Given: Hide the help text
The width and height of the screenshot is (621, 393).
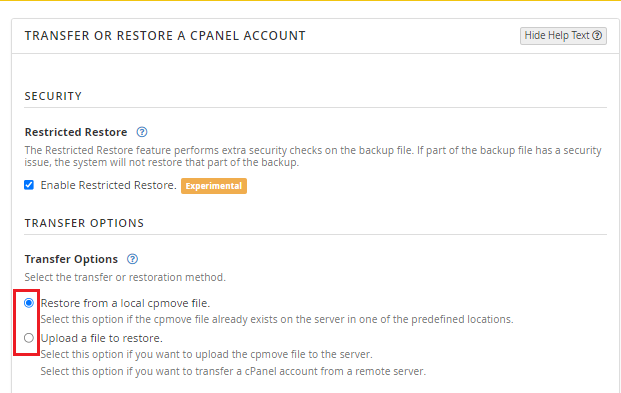Looking at the screenshot, I should [563, 36].
